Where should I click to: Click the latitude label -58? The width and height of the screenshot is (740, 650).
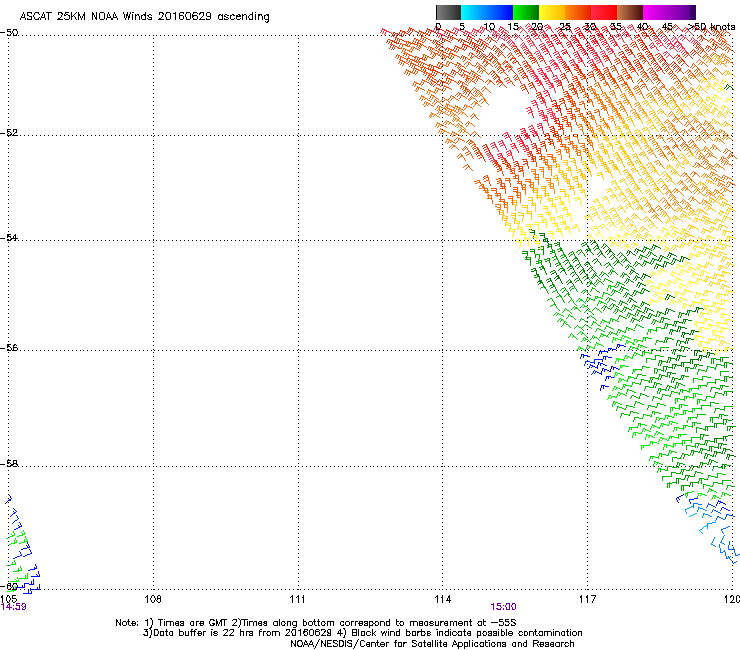[x=9, y=464]
